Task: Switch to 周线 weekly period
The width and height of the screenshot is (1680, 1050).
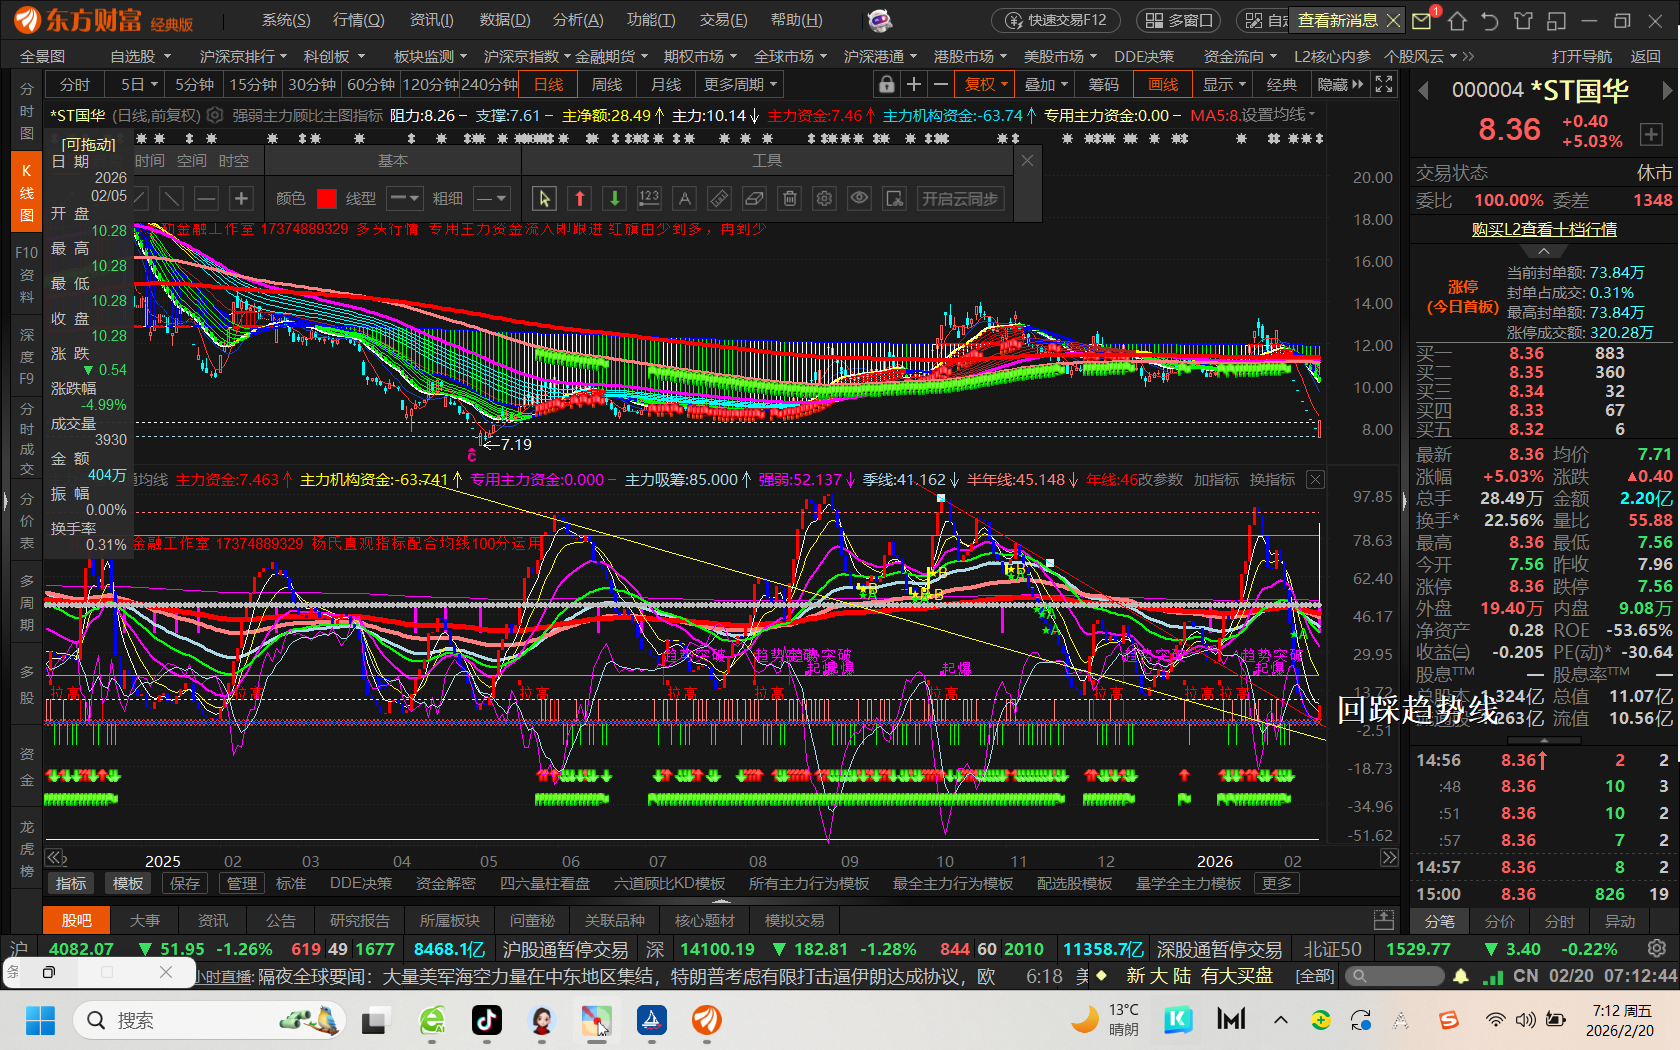Action: coord(607,84)
